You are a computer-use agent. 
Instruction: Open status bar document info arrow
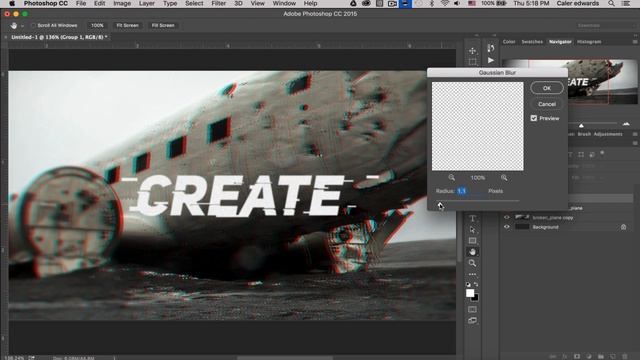click(x=114, y=358)
